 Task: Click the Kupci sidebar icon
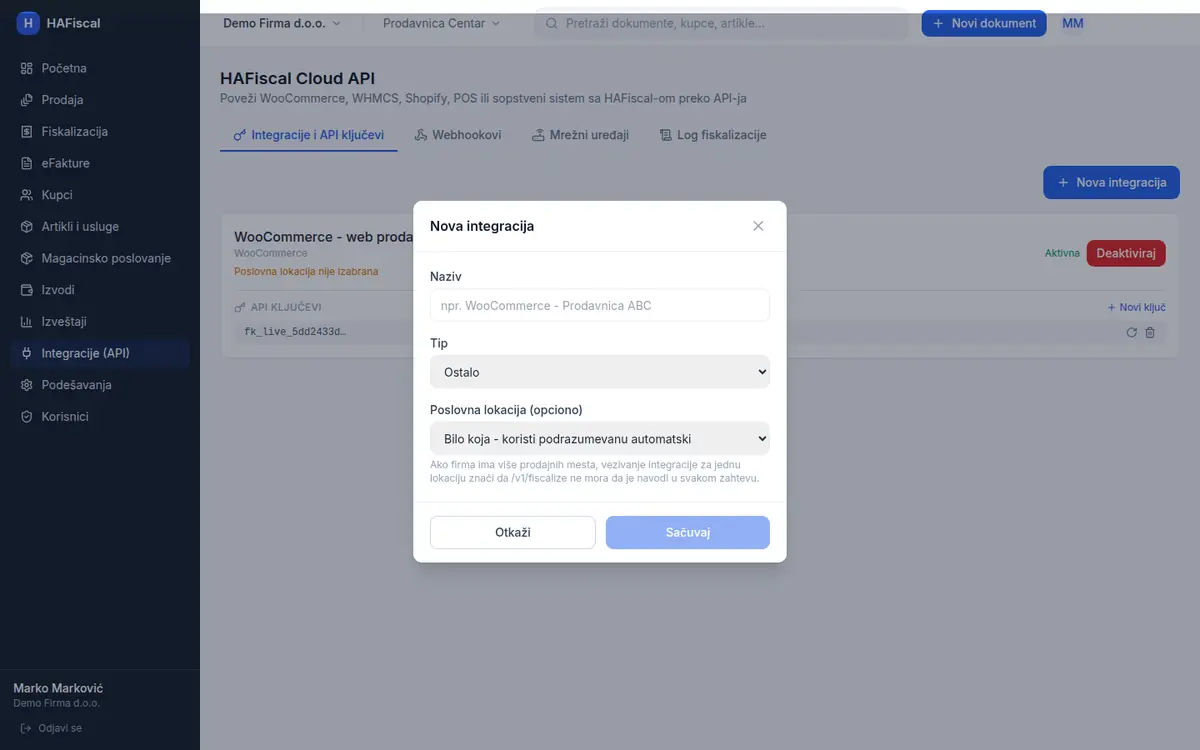click(27, 195)
